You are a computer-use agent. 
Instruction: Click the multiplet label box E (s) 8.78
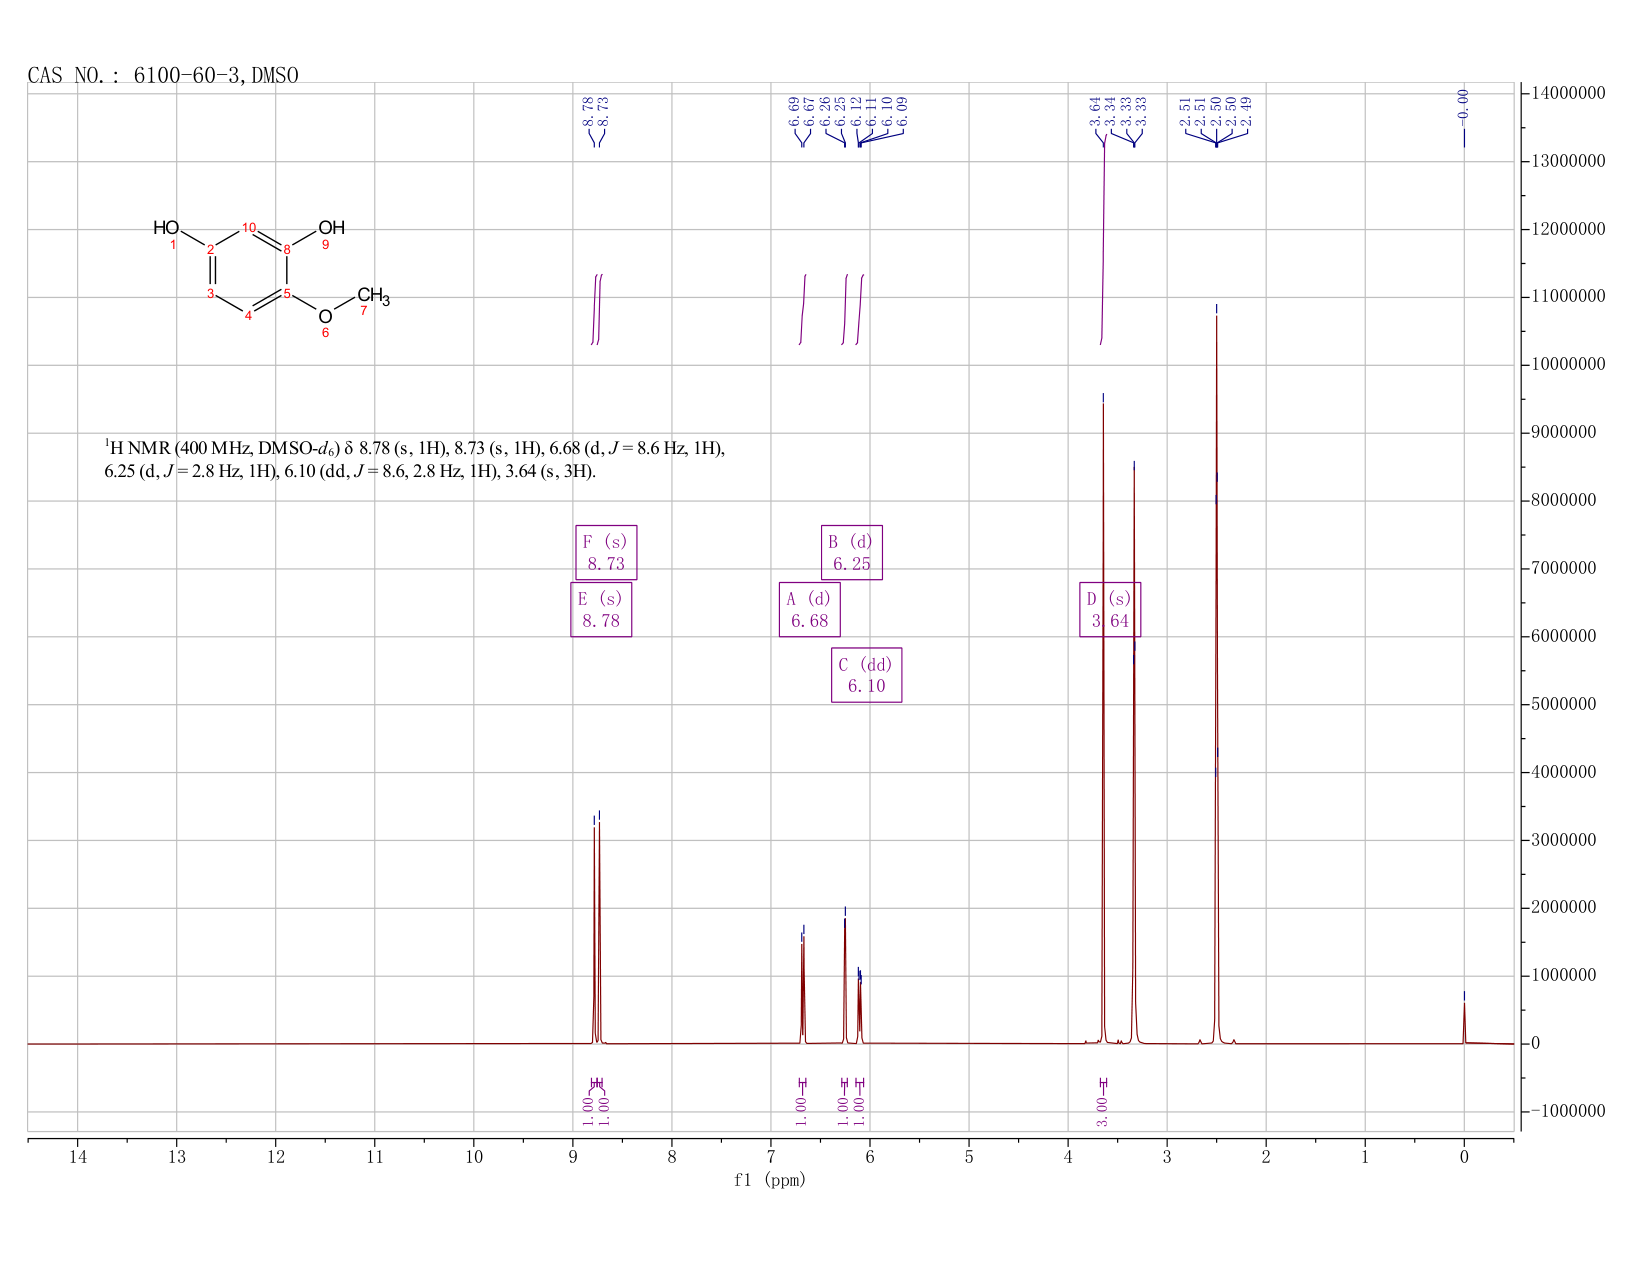coord(601,609)
